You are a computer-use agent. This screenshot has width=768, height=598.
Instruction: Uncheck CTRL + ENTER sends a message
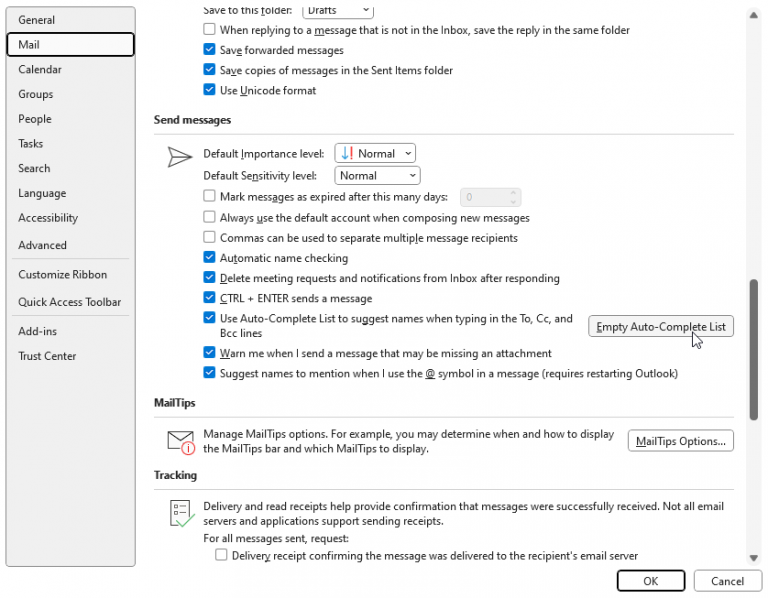(x=209, y=297)
